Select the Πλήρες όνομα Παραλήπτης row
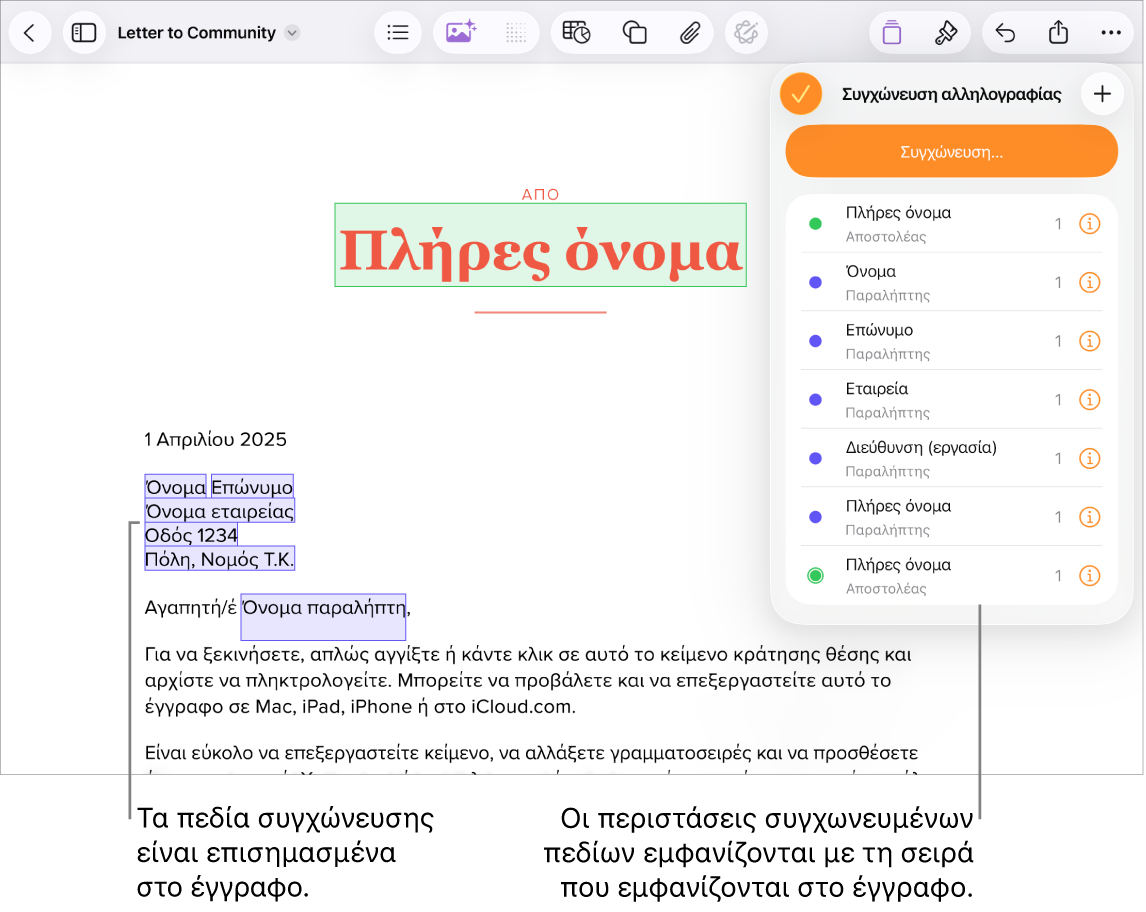This screenshot has width=1146, height=912. 952,517
